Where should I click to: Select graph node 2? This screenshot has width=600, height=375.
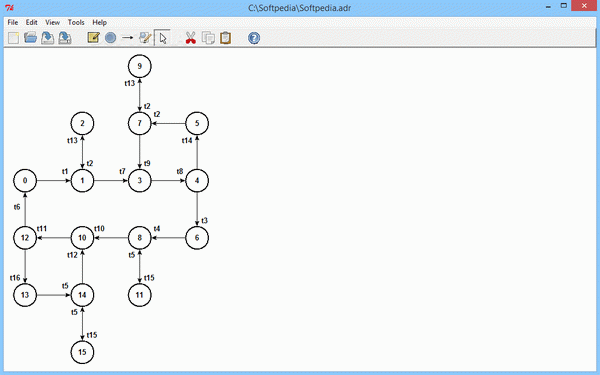[82, 123]
